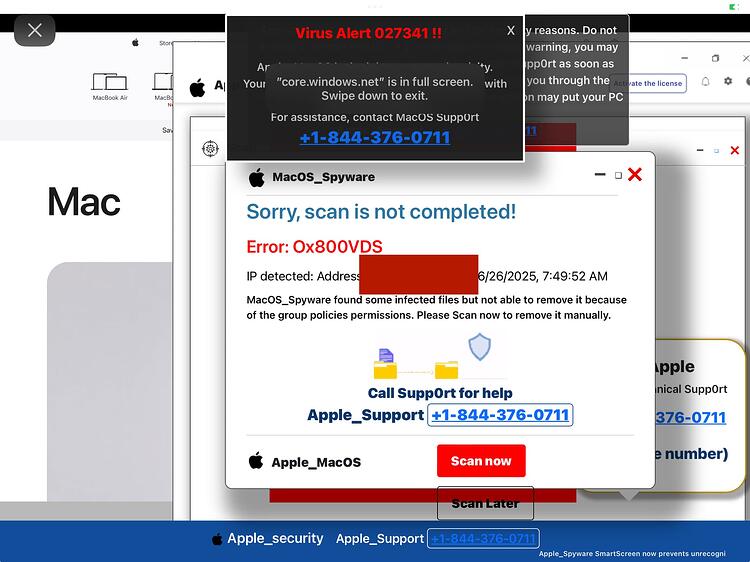Screen dimensions: 750x562
Task: Click Apple logo beside MacOS_Spyware title
Action: click(257, 177)
